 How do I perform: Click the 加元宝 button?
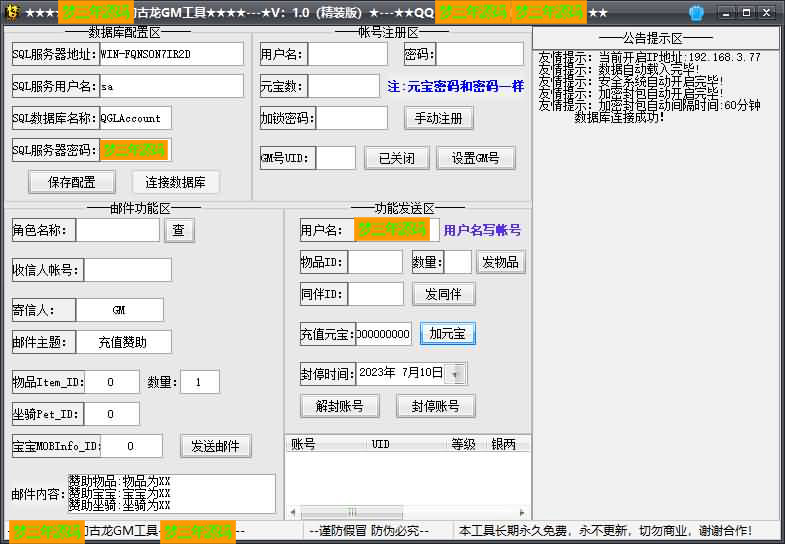click(x=448, y=334)
